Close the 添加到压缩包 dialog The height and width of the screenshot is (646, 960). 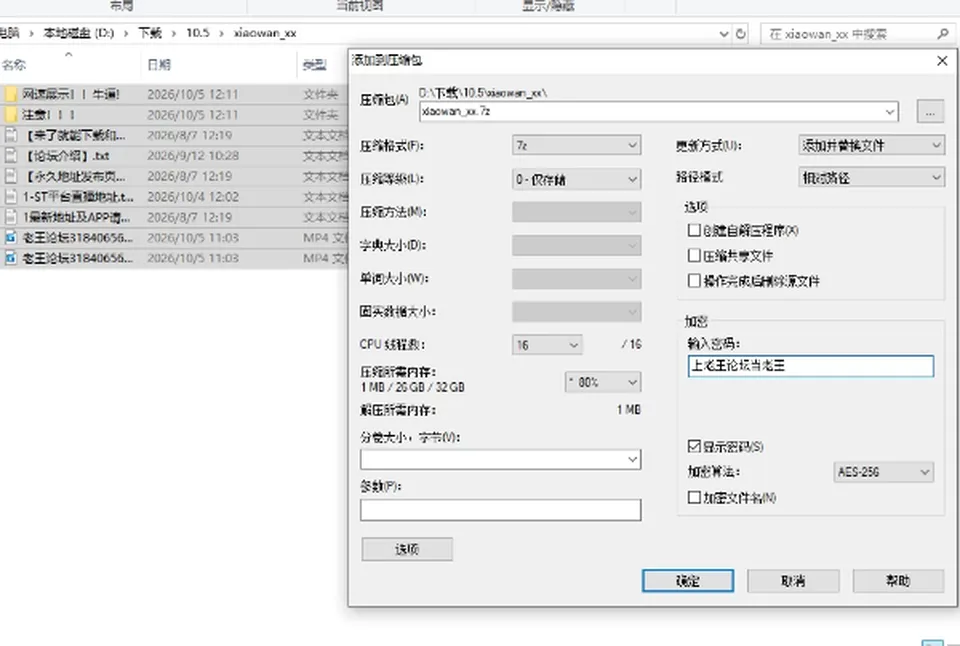coord(942,61)
